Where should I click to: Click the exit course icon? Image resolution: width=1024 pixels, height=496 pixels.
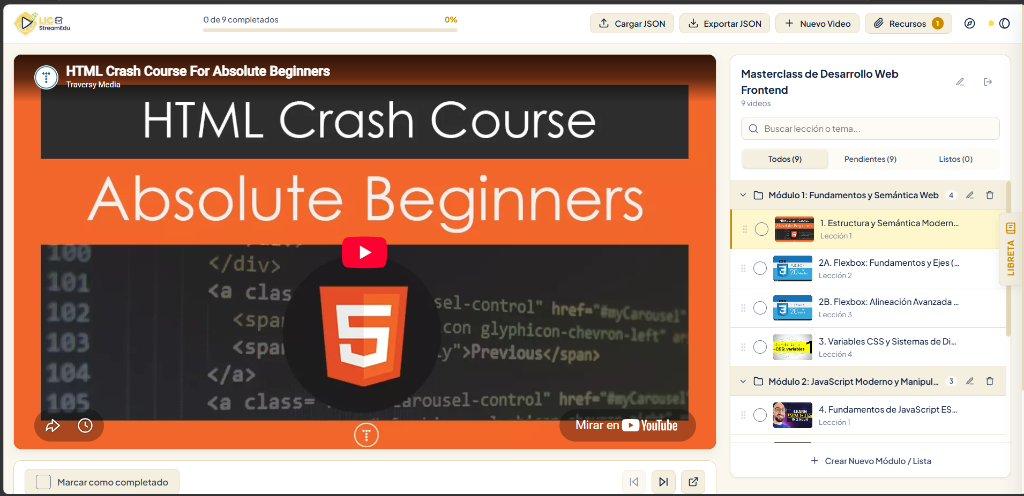(988, 82)
